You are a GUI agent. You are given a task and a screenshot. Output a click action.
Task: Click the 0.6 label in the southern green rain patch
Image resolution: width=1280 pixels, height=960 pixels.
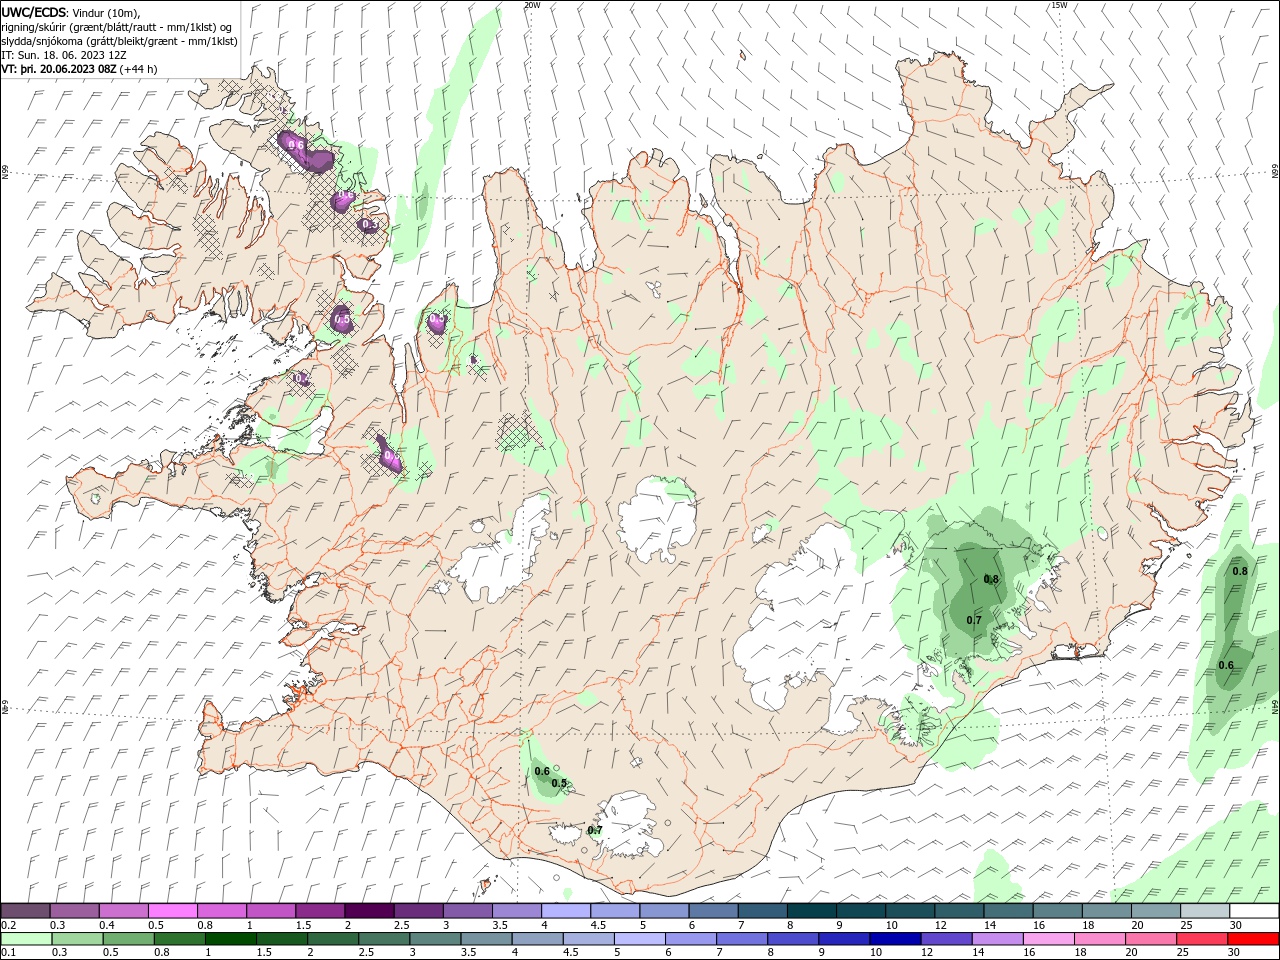pos(542,771)
